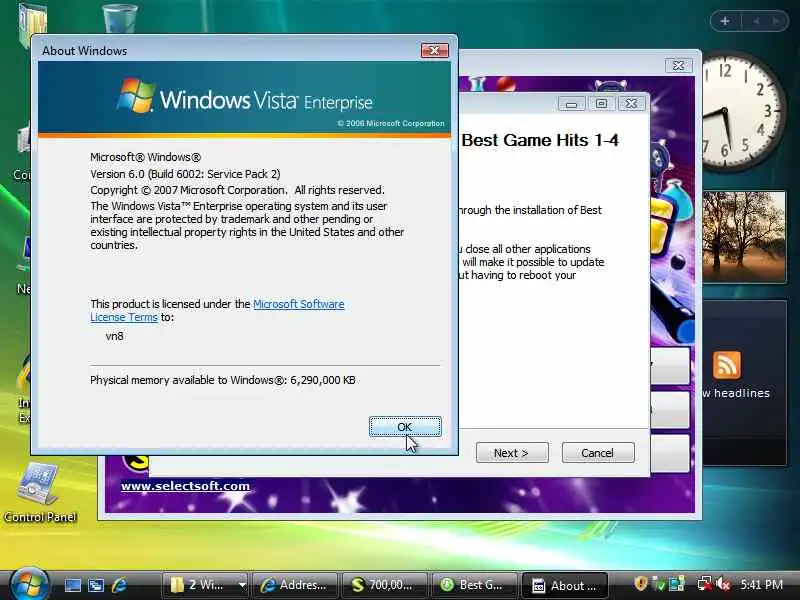Close the About Windows dialog
Screen dimensions: 800x600
[435, 50]
